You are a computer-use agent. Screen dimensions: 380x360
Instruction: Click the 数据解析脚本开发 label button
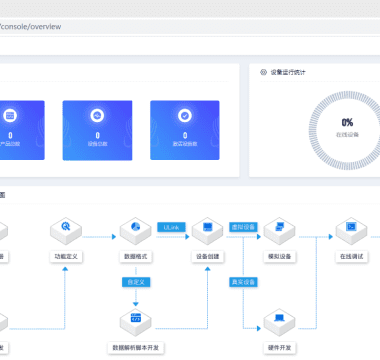[136, 348]
